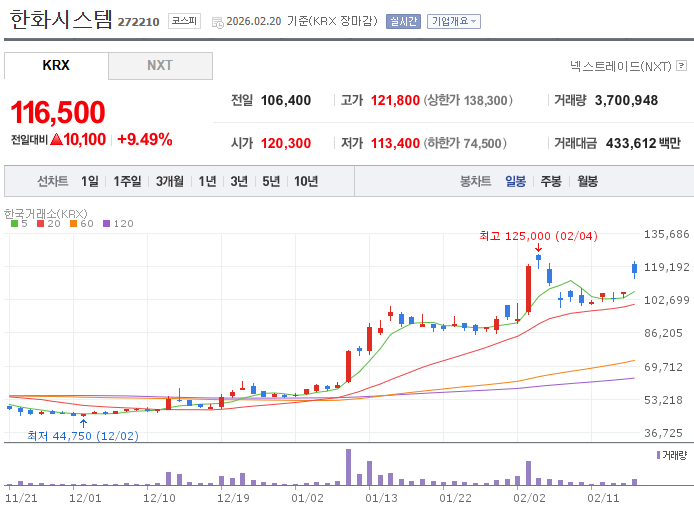This screenshot has height=509, width=694.
Task: Click the 넥스트레이드(NXT) link
Action: (x=621, y=66)
